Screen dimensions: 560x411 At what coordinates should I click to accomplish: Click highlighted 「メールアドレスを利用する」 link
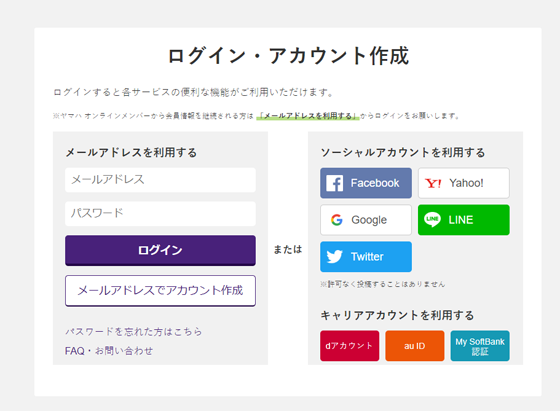(308, 116)
